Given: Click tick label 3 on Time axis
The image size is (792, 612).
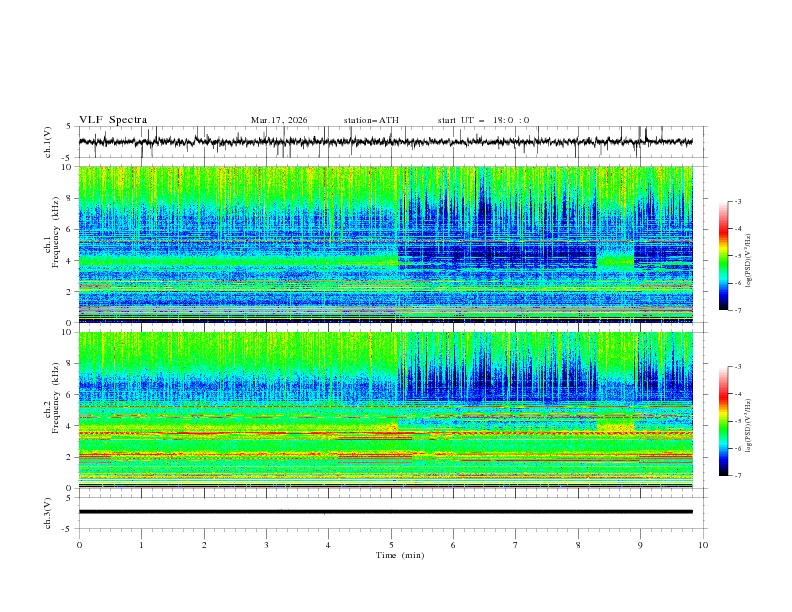Looking at the screenshot, I should coord(266,545).
